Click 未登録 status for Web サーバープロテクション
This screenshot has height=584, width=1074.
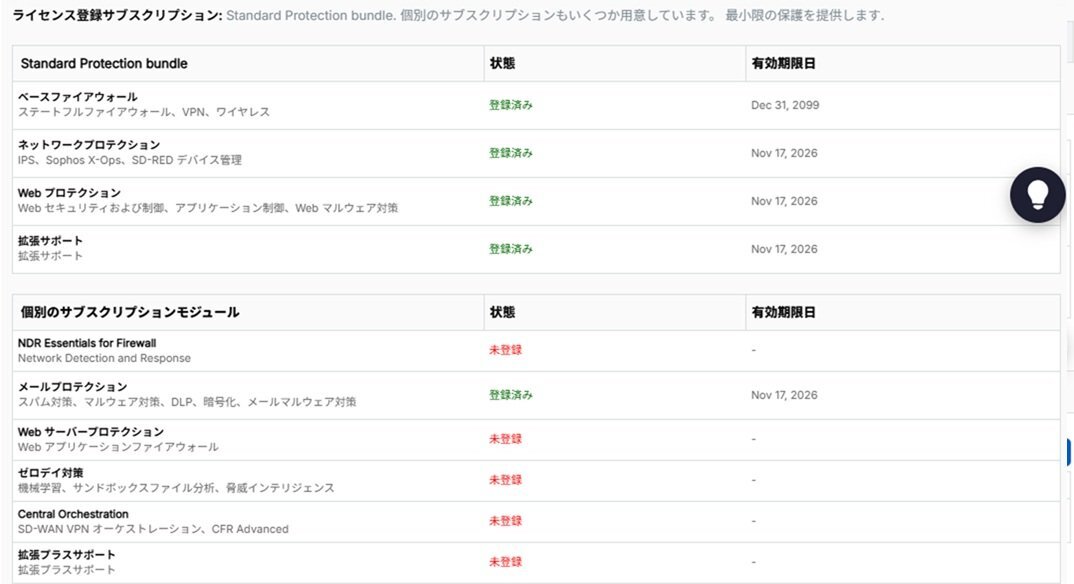(505, 439)
